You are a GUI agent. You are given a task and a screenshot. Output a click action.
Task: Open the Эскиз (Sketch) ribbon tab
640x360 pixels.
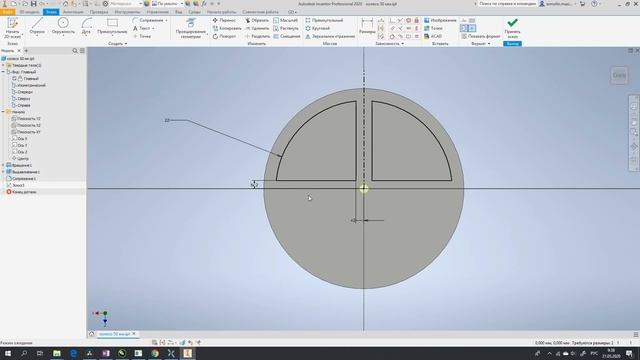(51, 12)
